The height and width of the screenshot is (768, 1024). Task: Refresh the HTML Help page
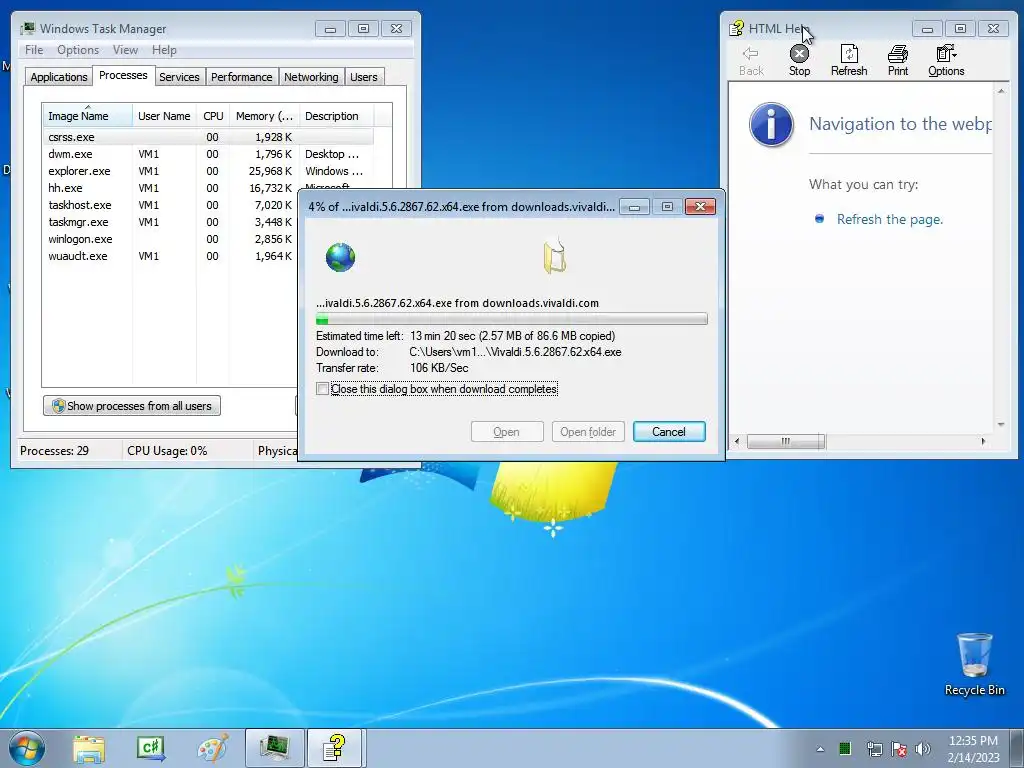(849, 61)
